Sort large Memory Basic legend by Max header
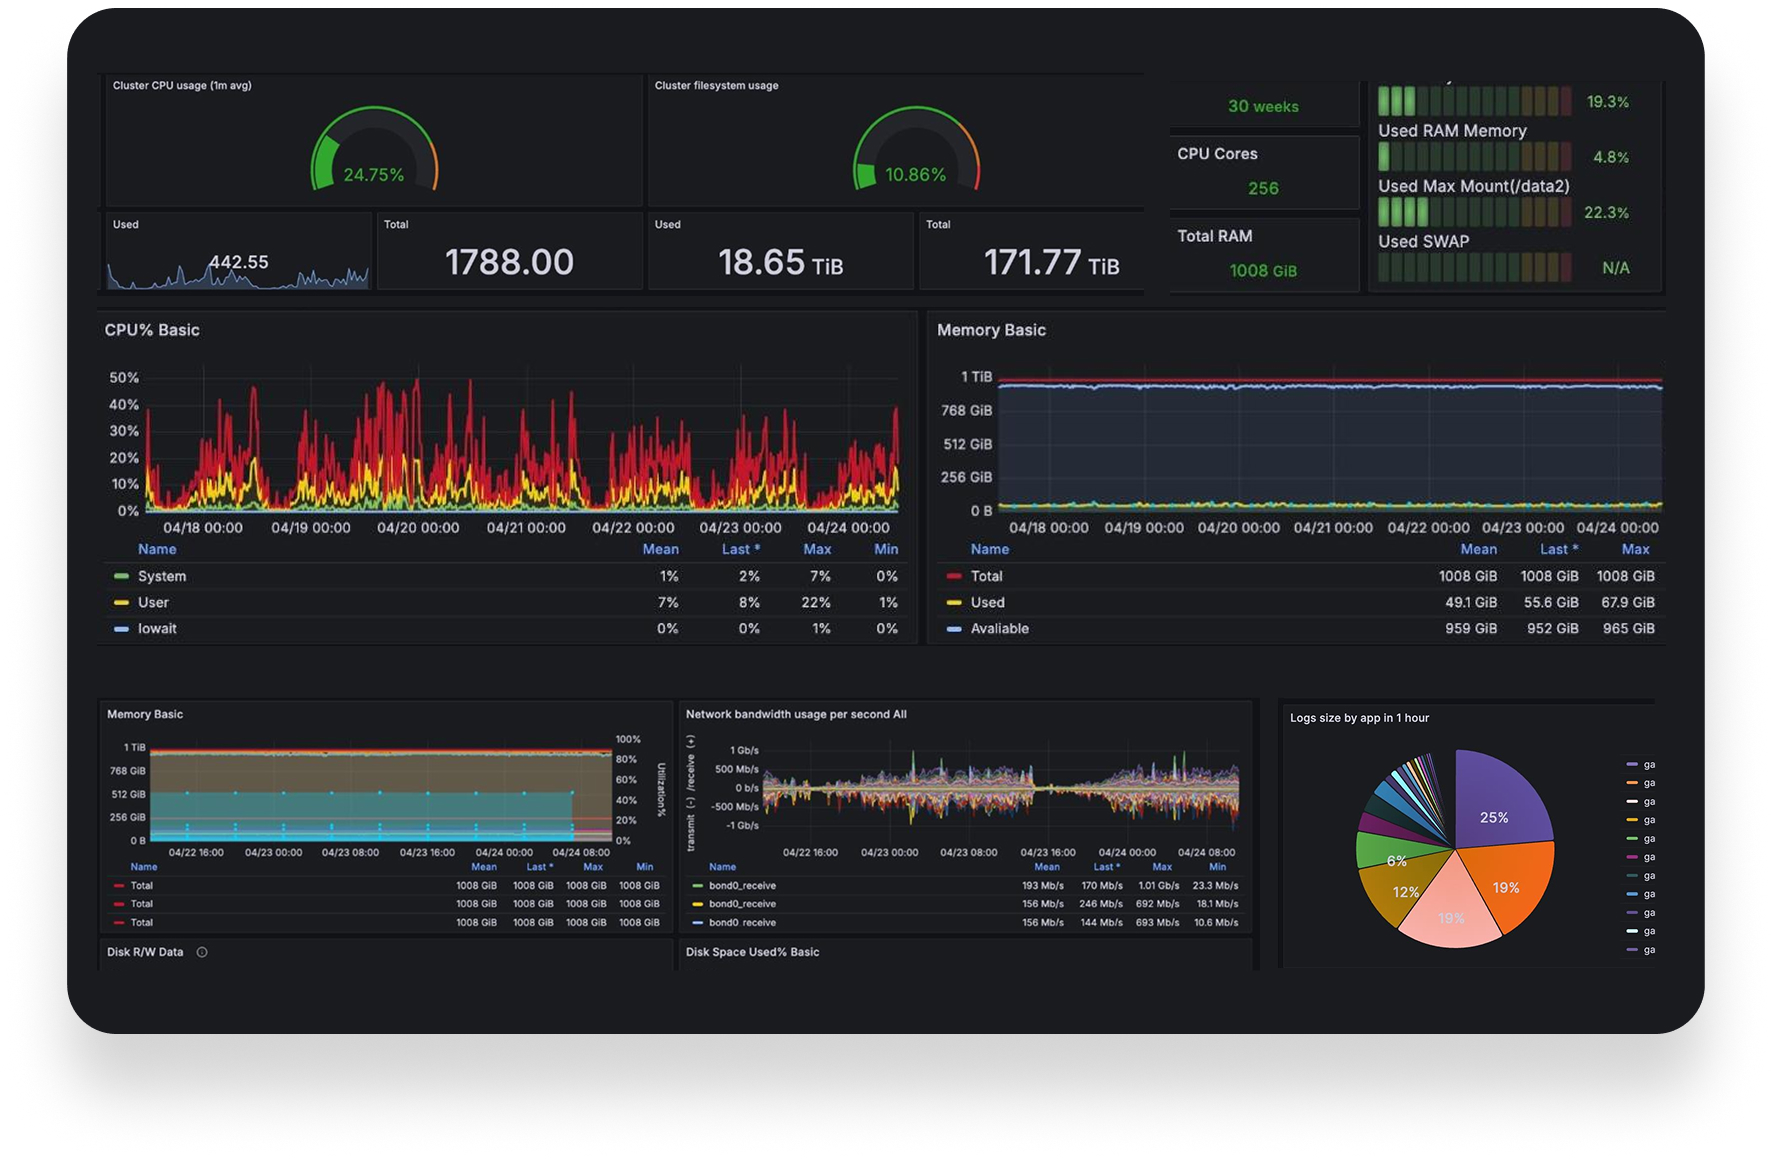The width and height of the screenshot is (1771, 1159). 1636,549
